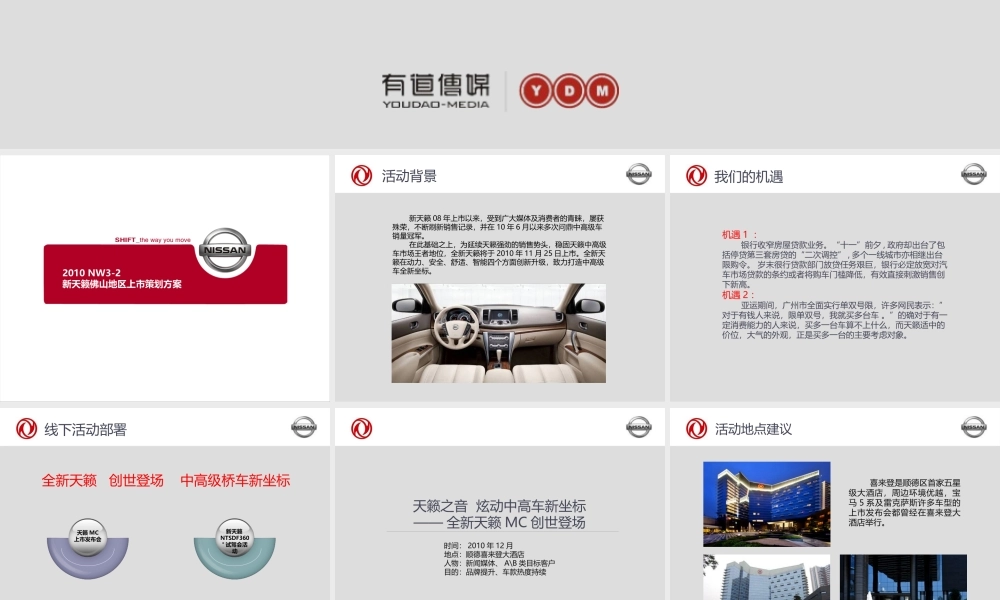Click the Nissan logo on 活动地点建议 slide
Screen dimensions: 1000x600
pyautogui.click(x=973, y=427)
